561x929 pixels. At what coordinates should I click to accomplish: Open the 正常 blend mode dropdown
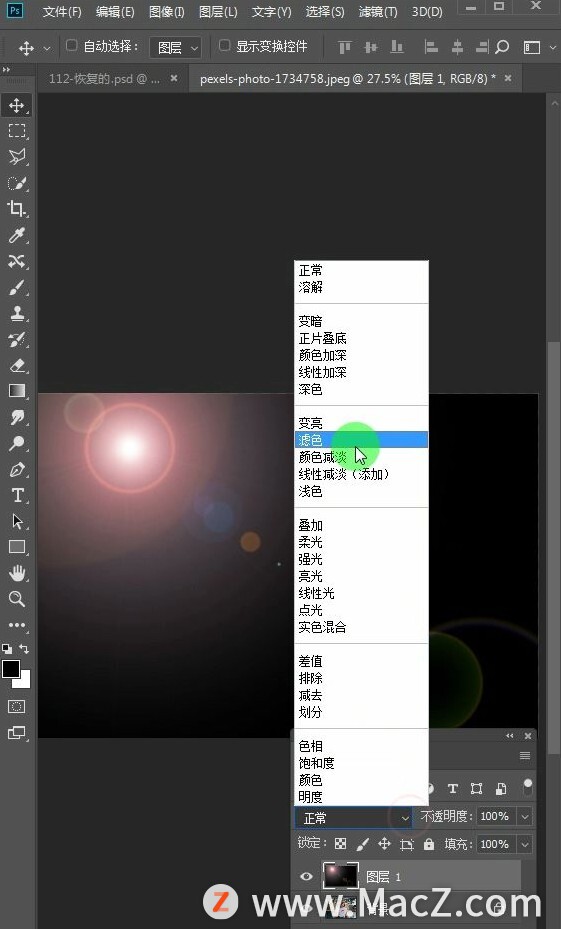[354, 818]
